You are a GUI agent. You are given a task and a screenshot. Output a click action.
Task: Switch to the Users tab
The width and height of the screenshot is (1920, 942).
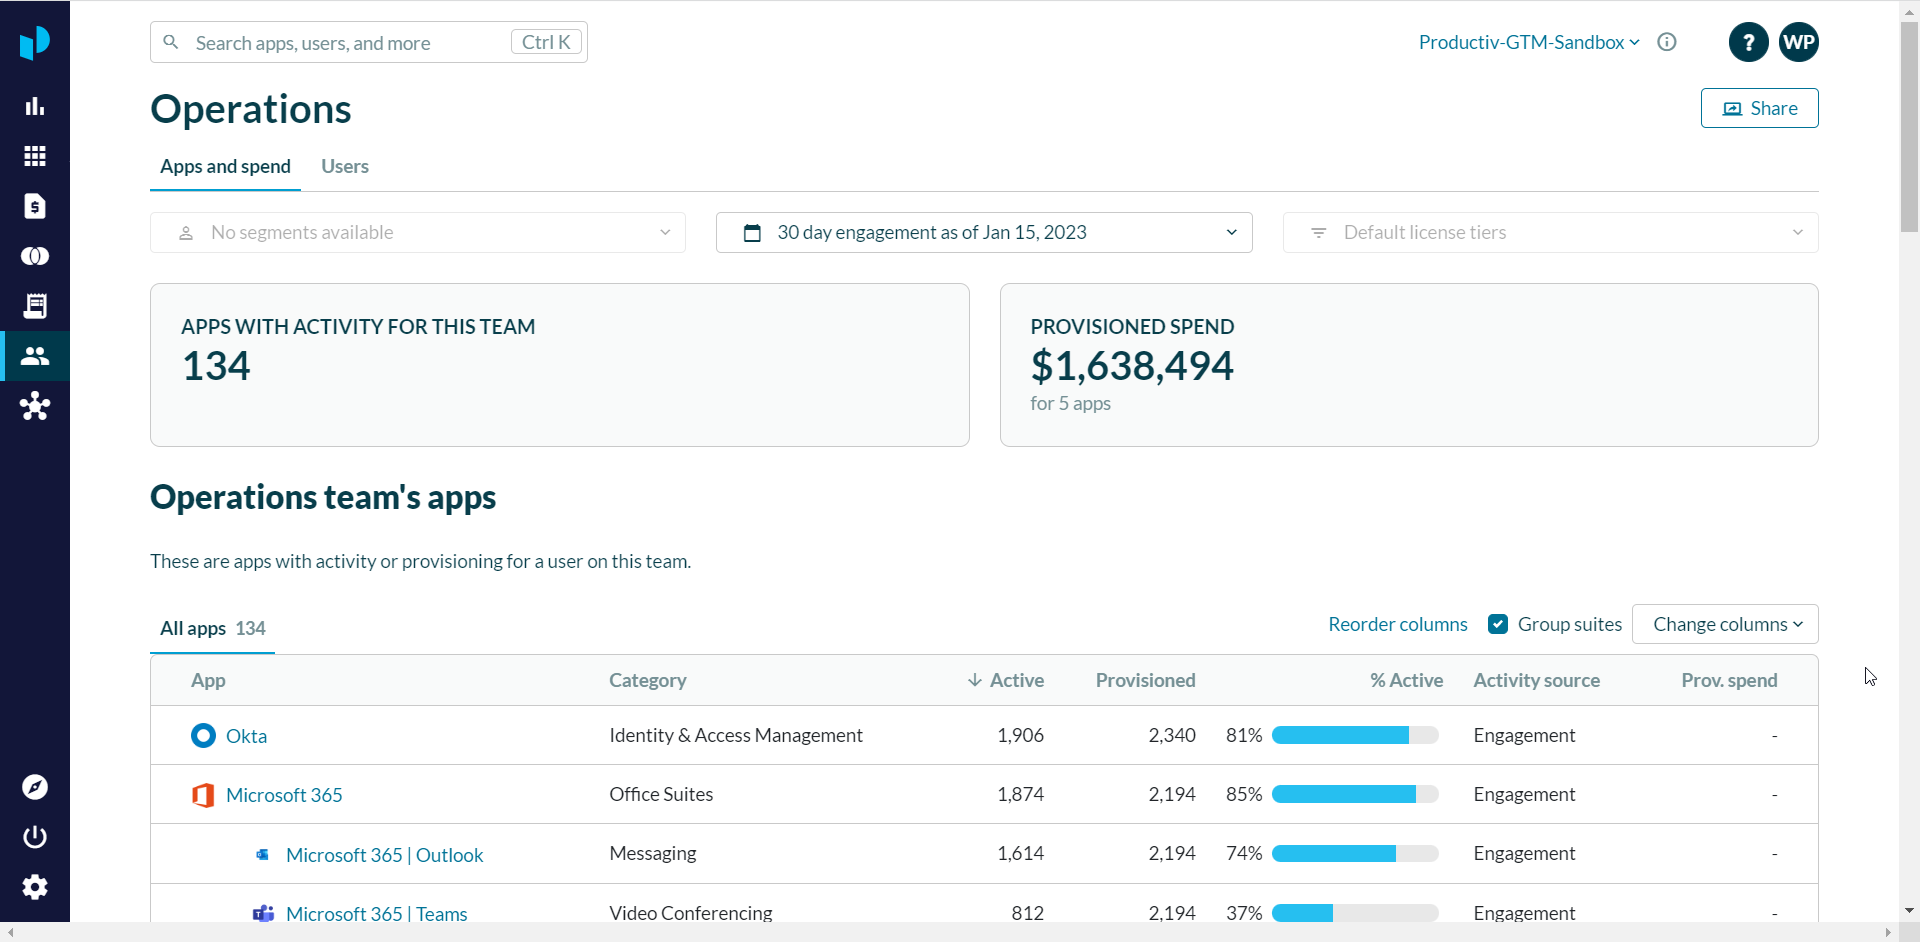tap(344, 167)
